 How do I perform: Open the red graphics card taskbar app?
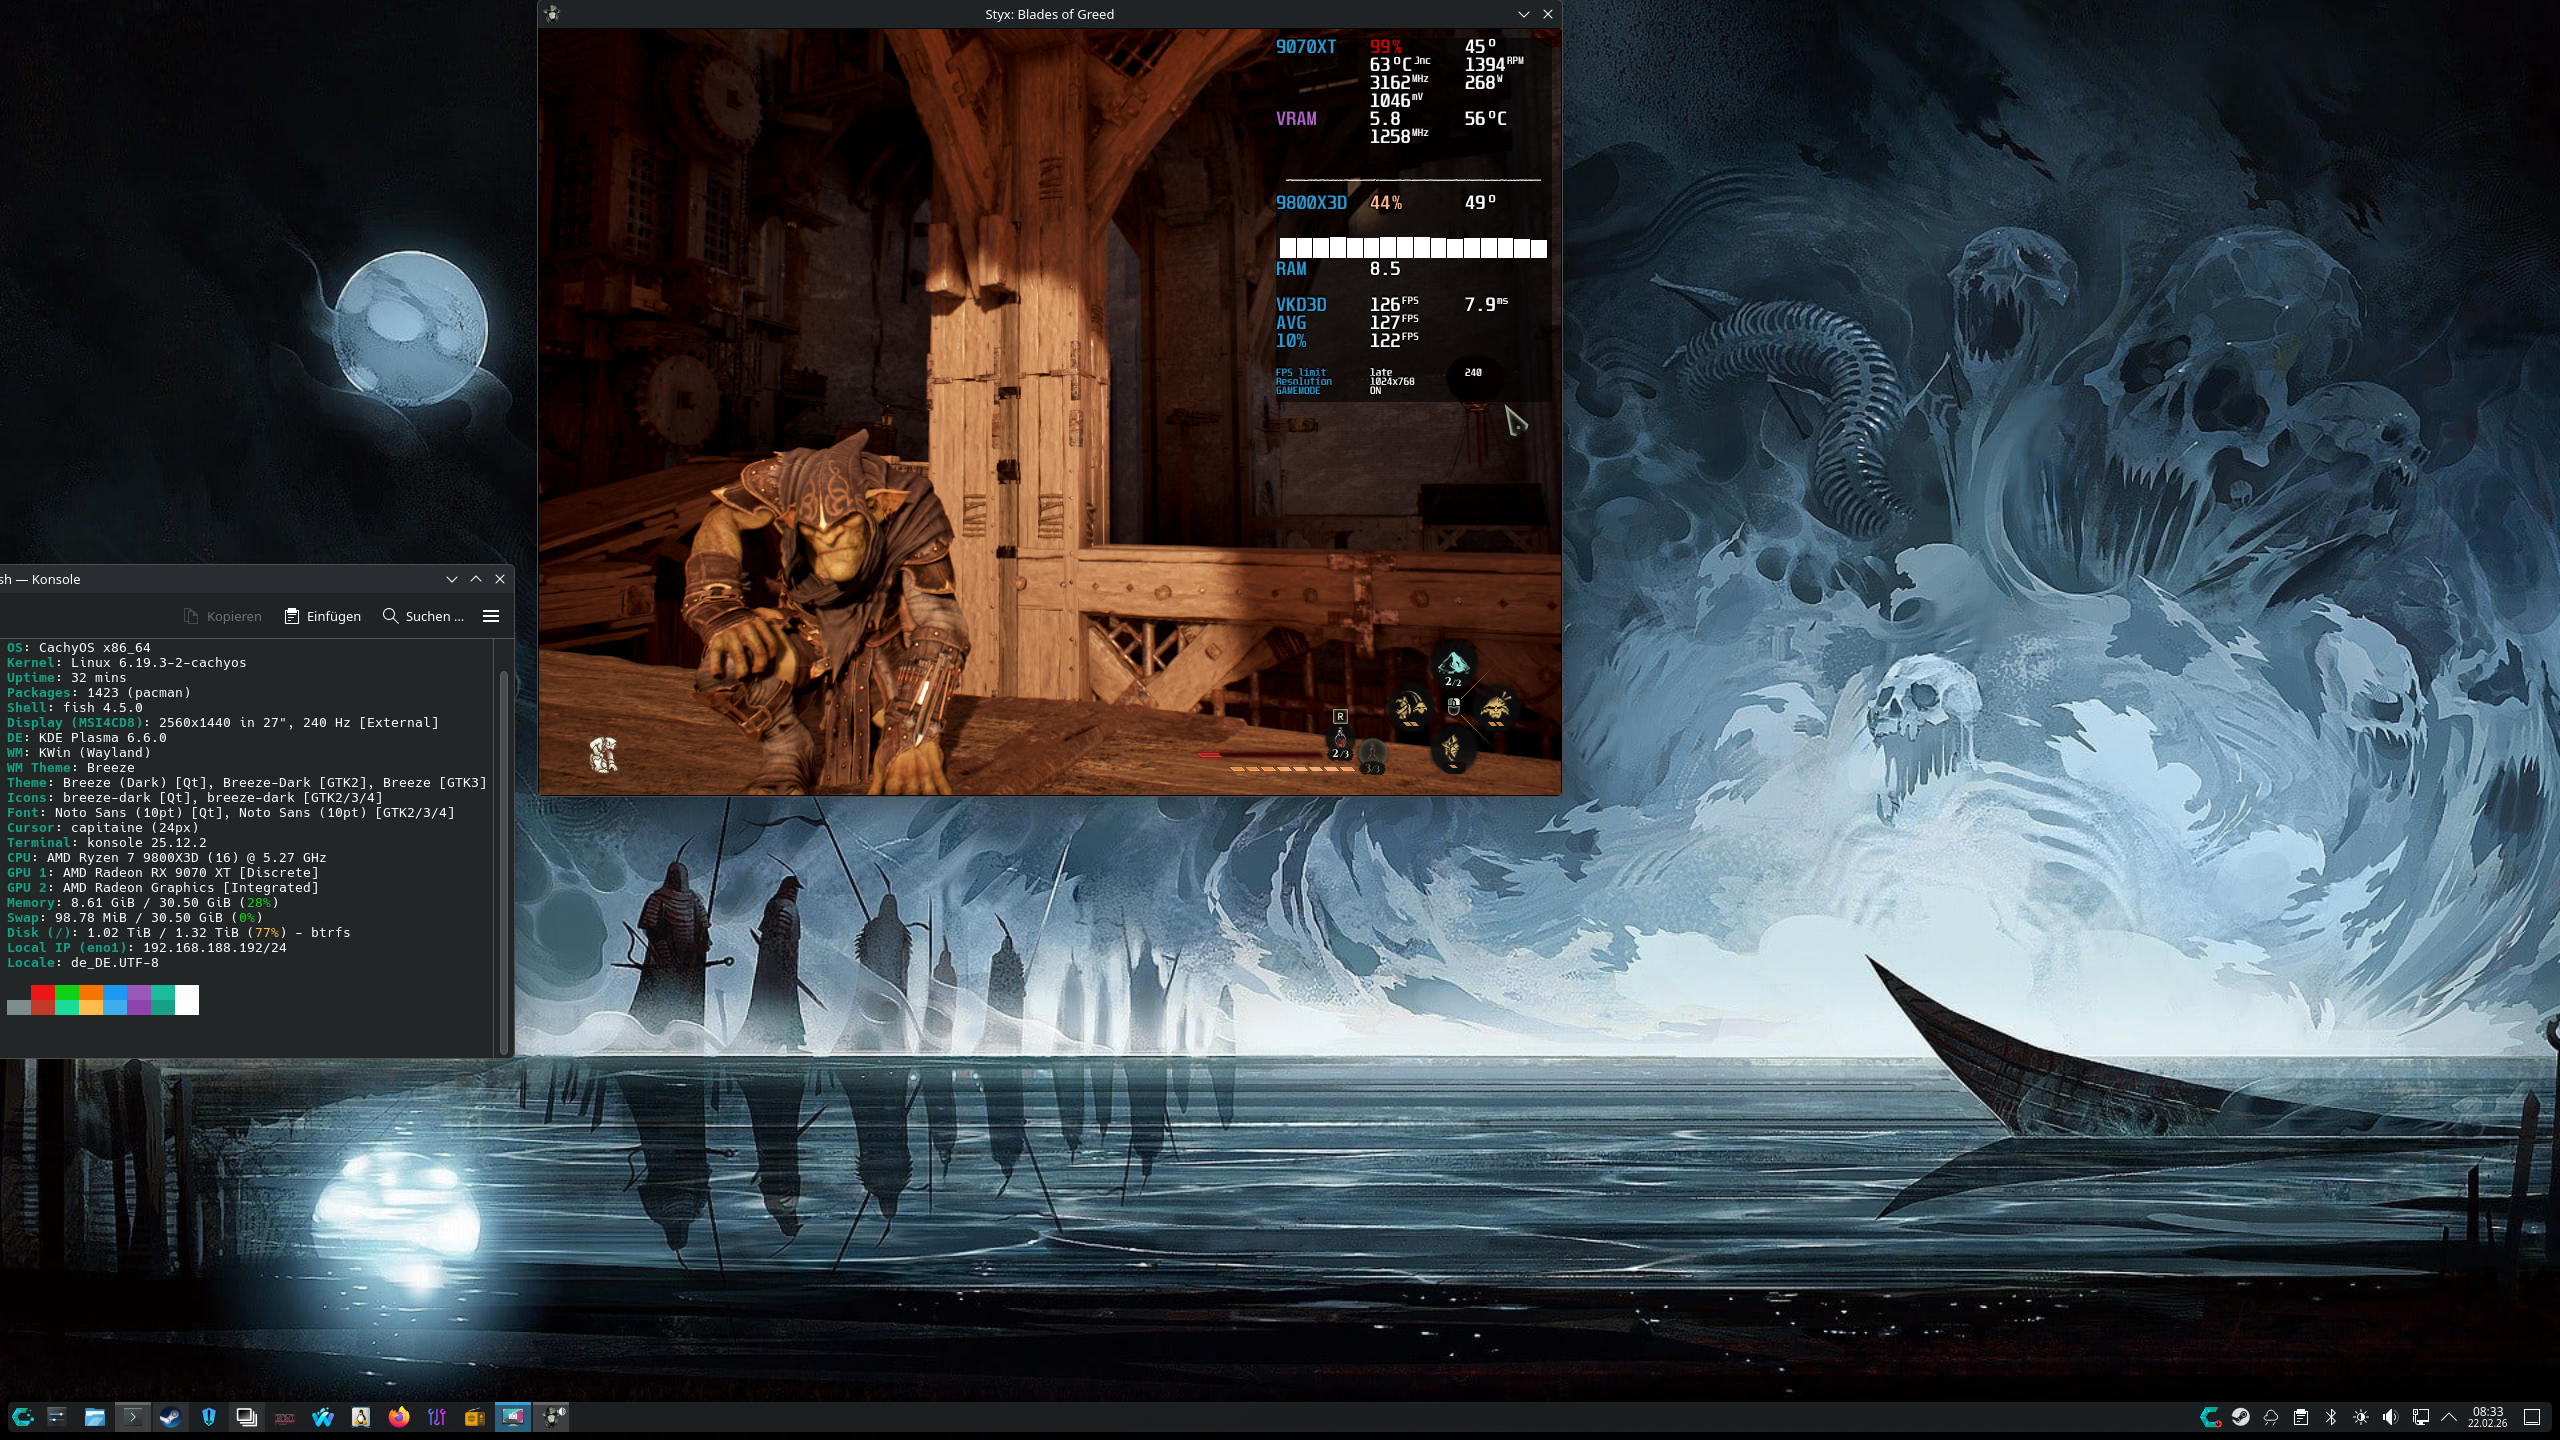point(285,1417)
